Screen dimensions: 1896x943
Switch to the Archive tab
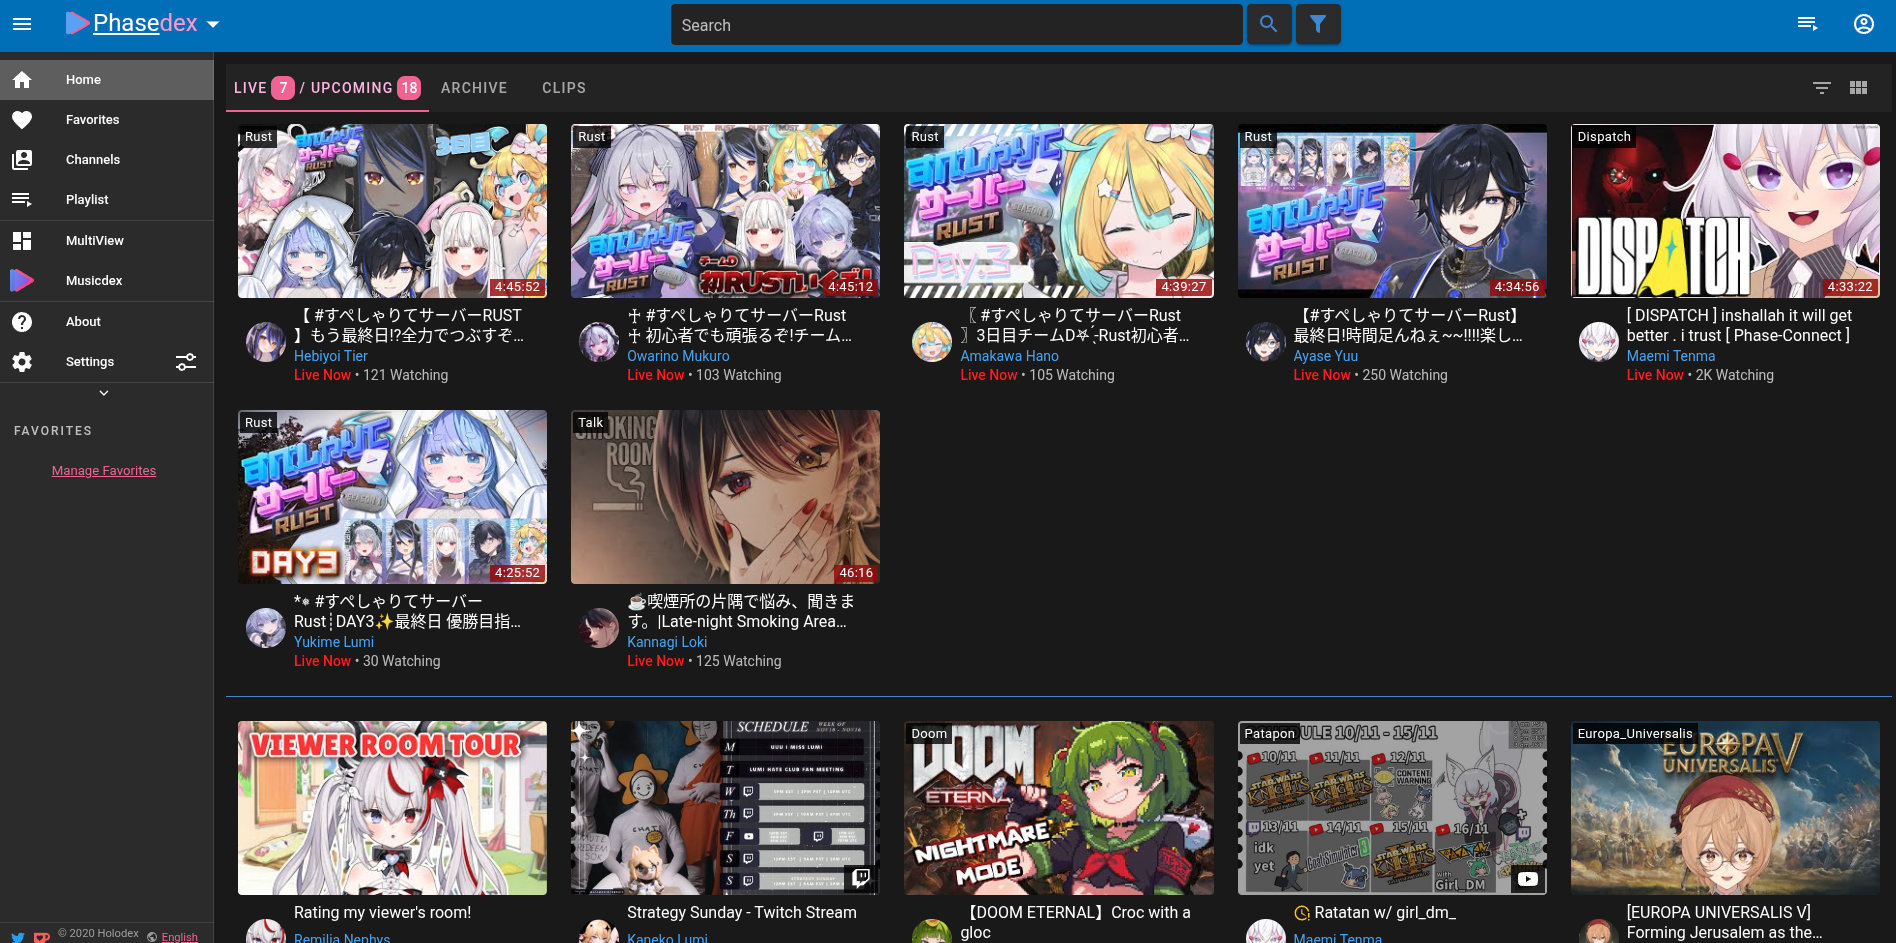click(474, 88)
